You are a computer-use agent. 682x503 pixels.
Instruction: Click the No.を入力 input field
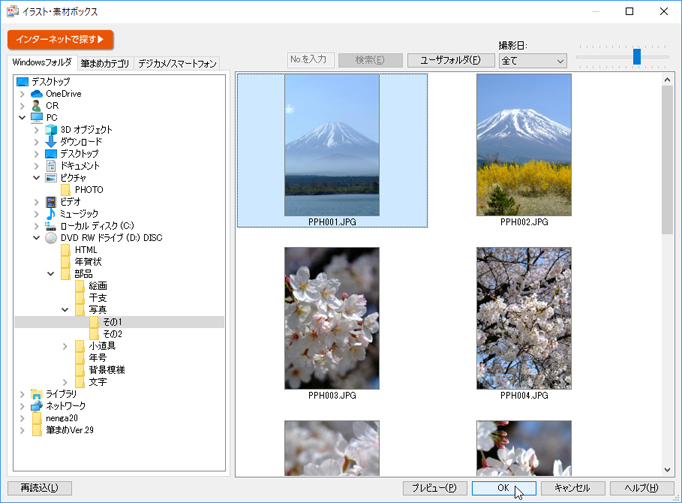[310, 60]
